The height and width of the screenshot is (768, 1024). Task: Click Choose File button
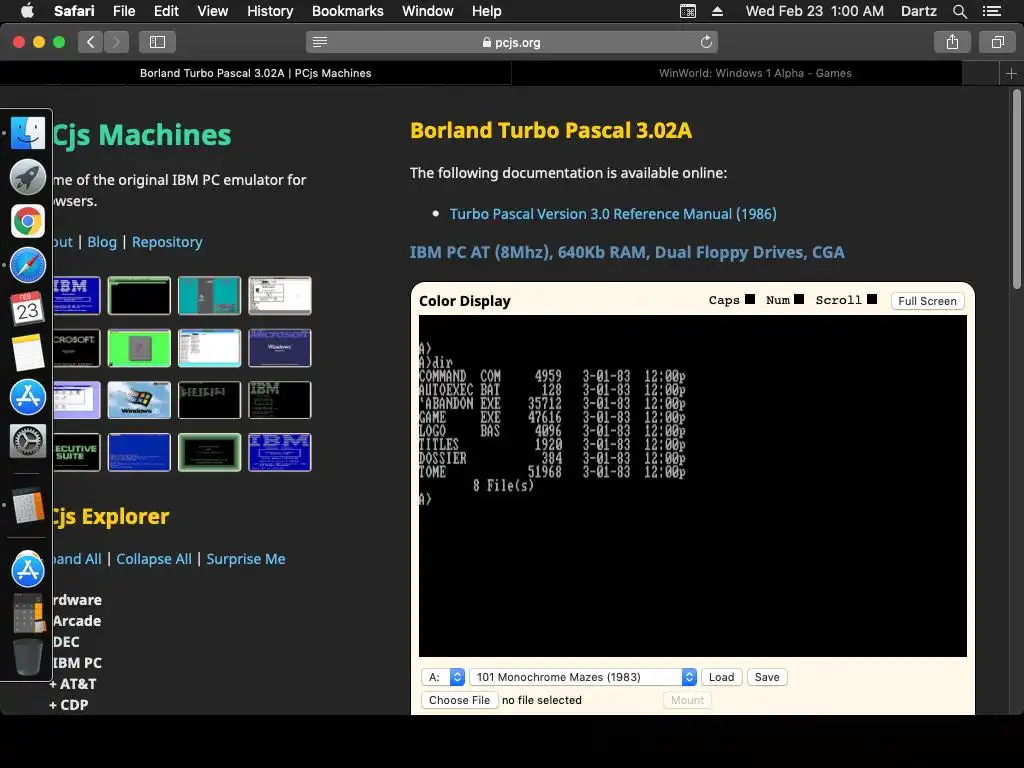click(x=459, y=700)
